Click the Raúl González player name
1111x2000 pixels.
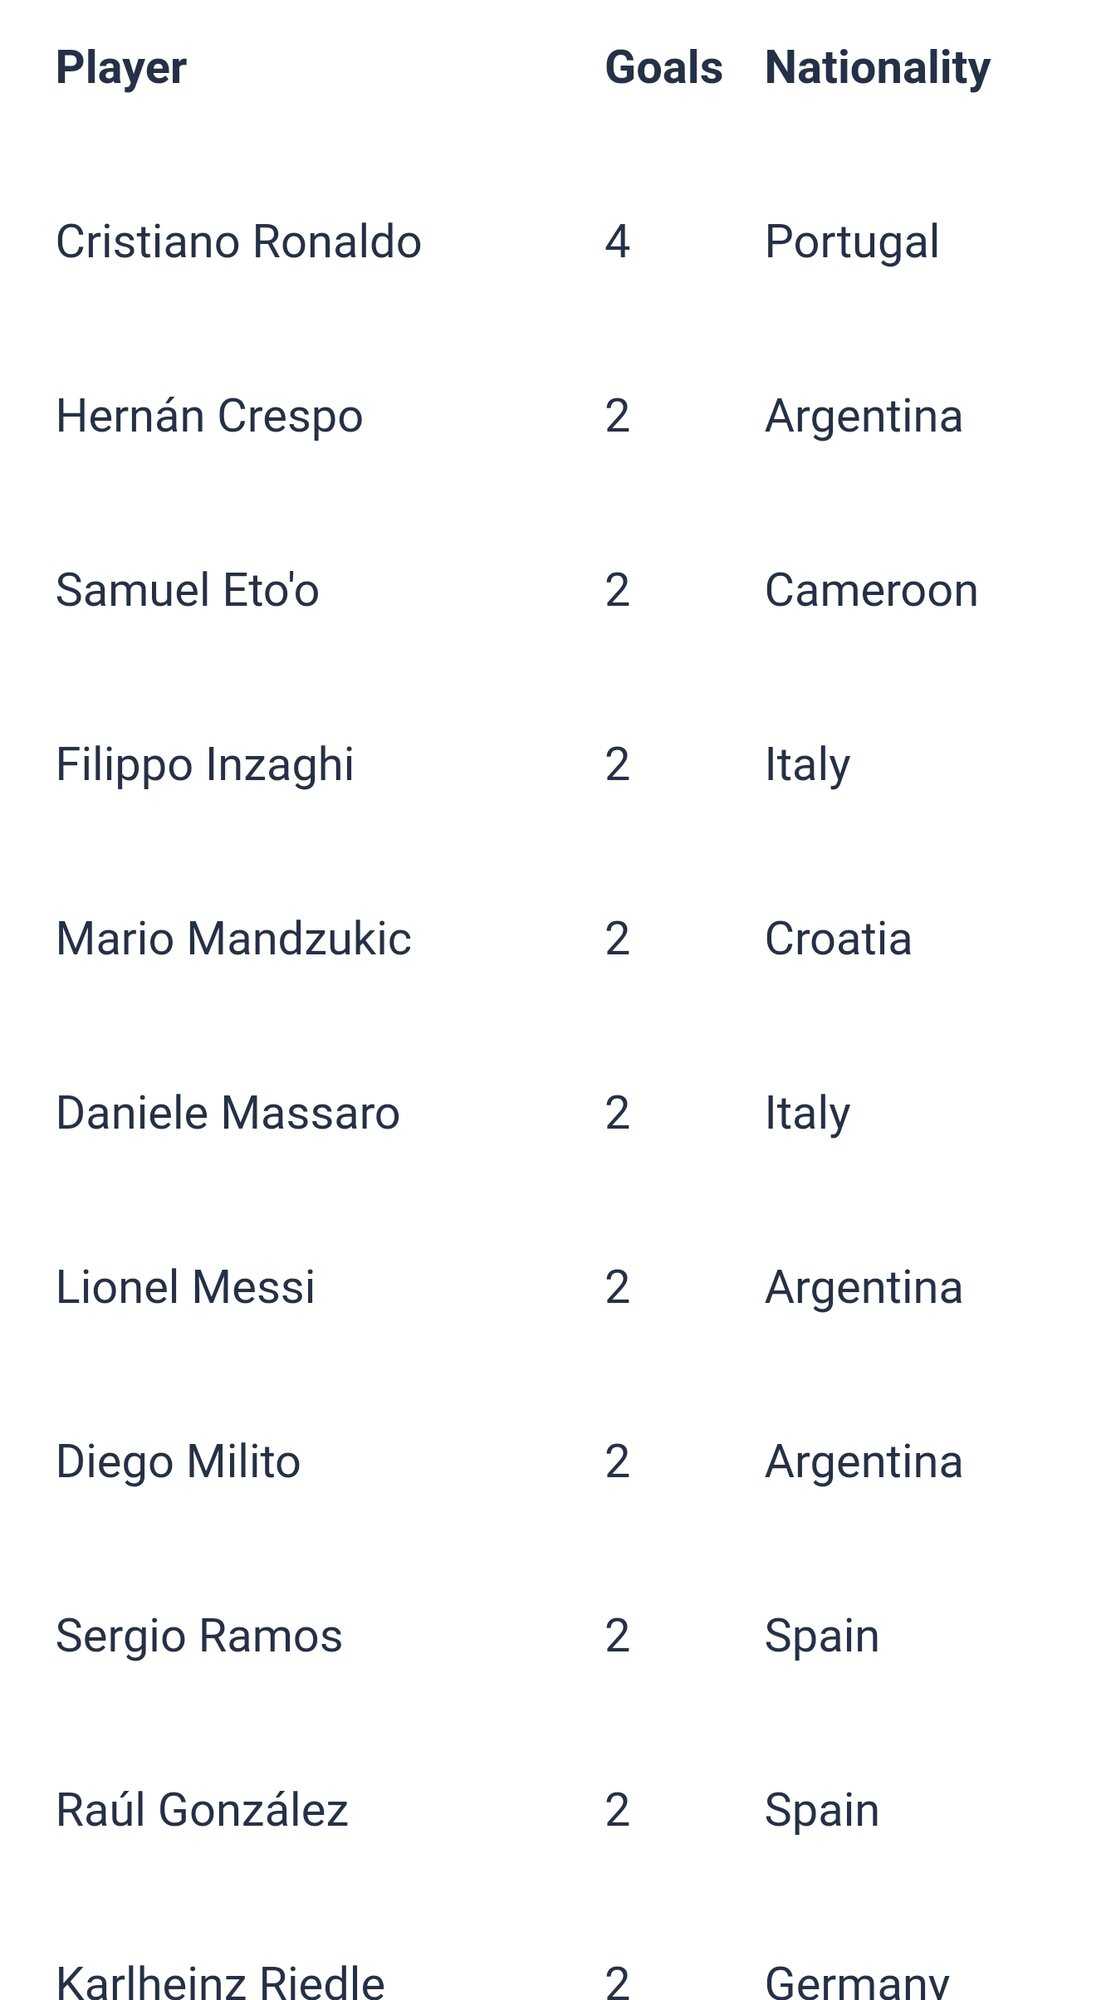pos(202,1810)
